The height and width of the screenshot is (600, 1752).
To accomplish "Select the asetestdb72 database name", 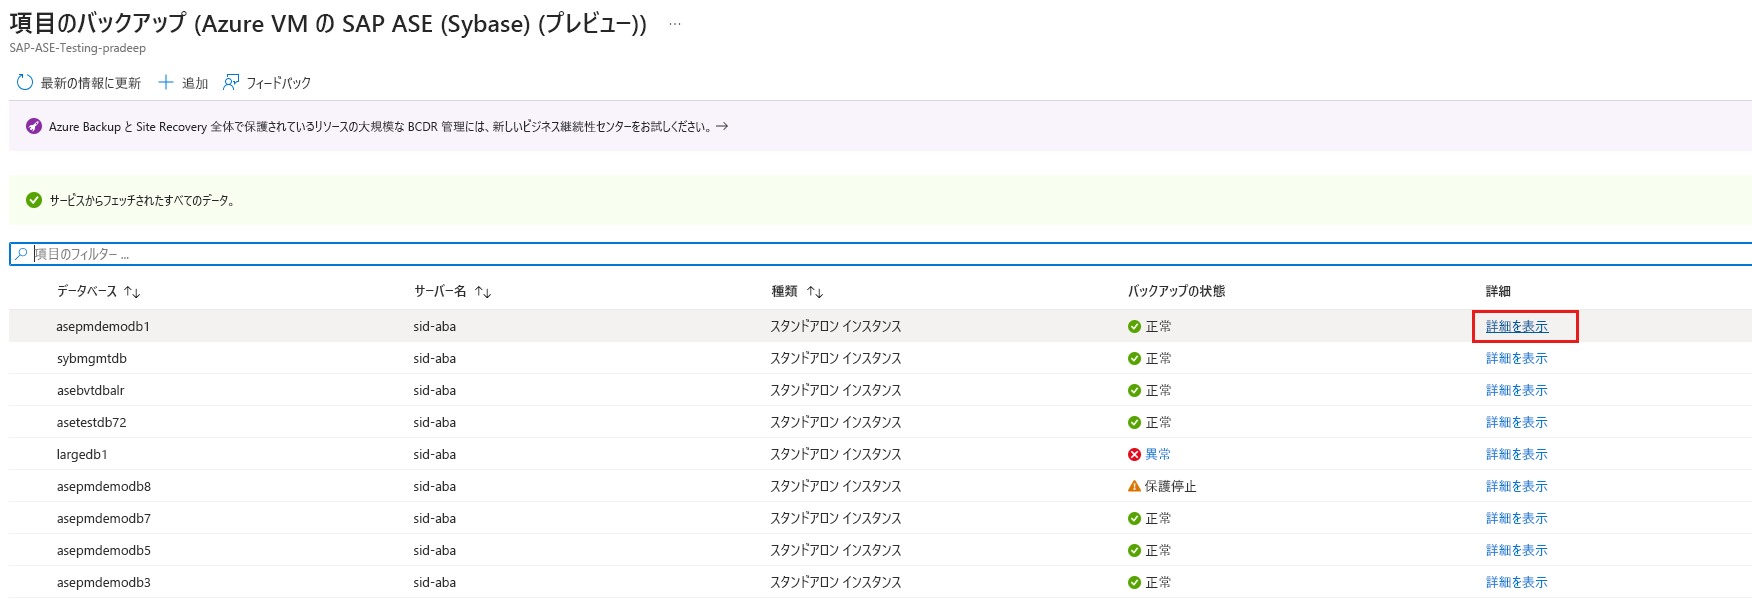I will [92, 422].
